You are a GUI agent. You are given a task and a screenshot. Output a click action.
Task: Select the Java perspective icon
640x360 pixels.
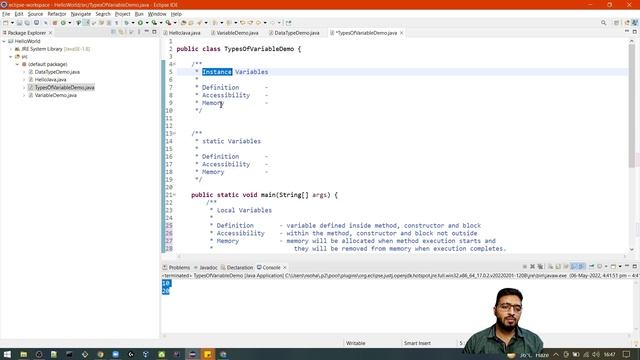(x=635, y=23)
